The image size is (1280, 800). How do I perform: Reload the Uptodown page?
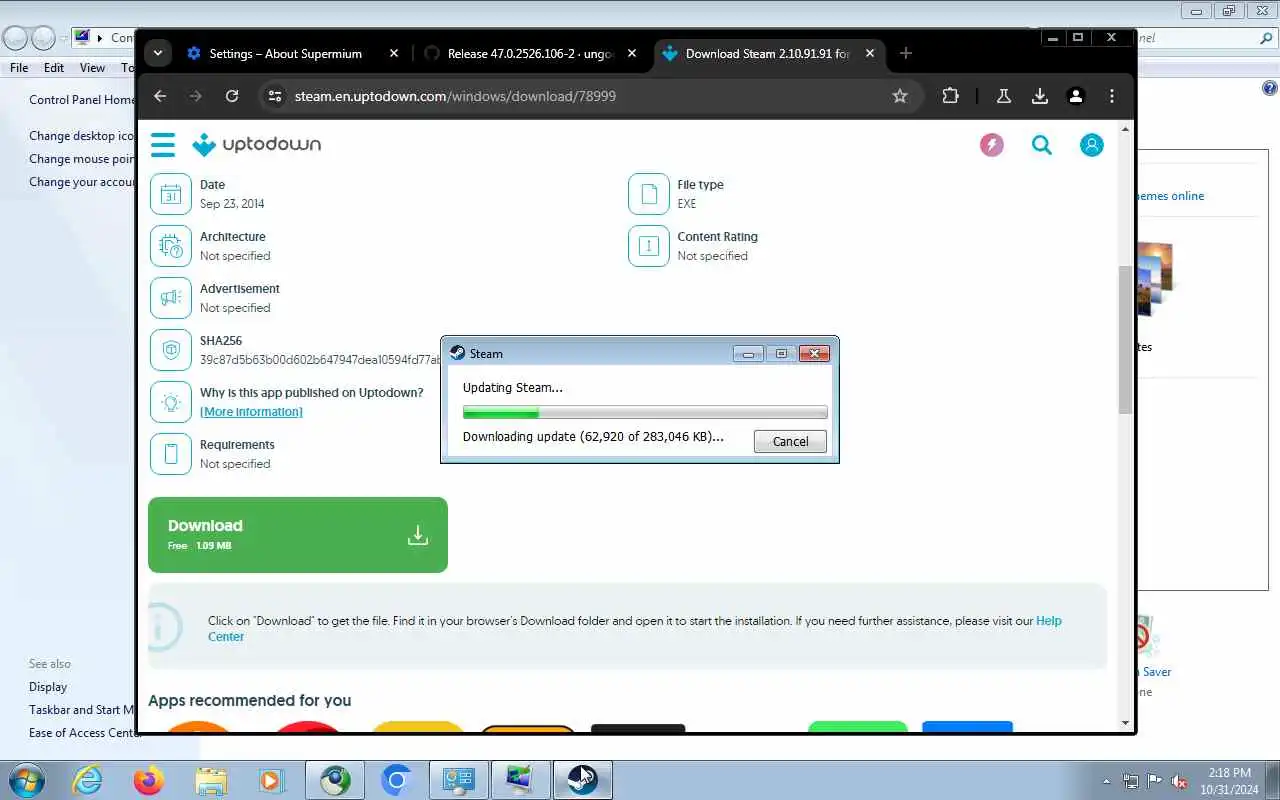point(232,96)
